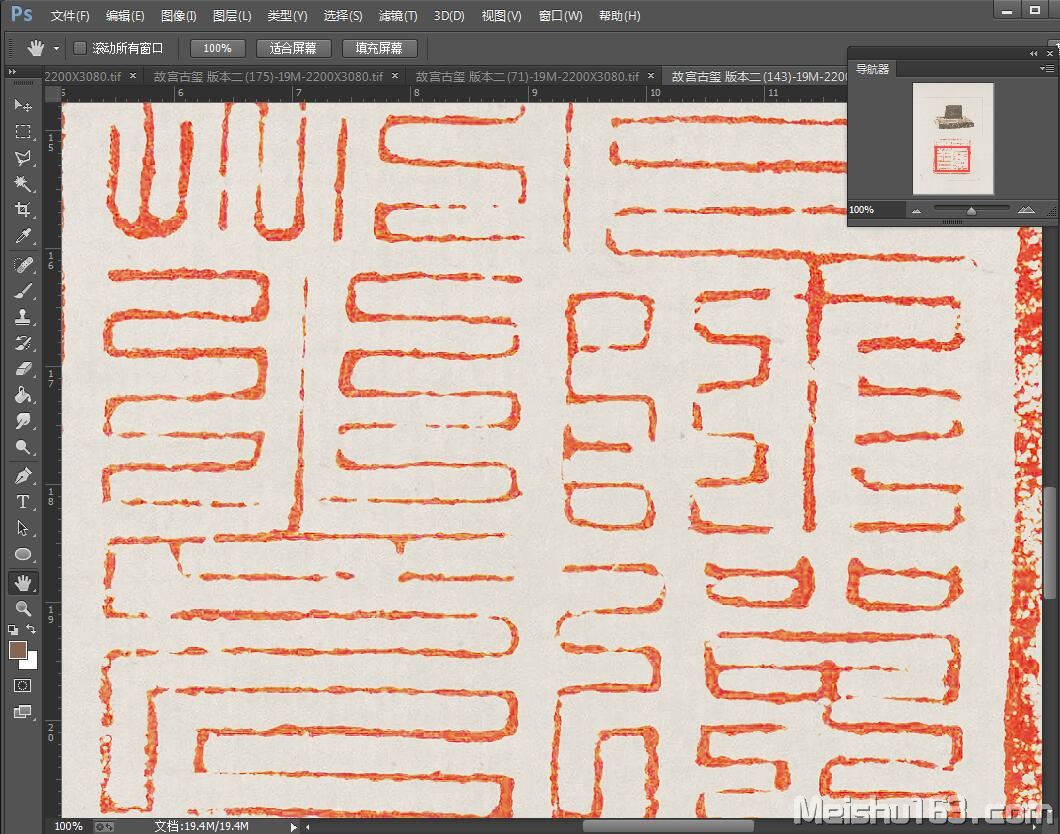The height and width of the screenshot is (834, 1060).
Task: Close the Navigator panel
Action: [1050, 53]
